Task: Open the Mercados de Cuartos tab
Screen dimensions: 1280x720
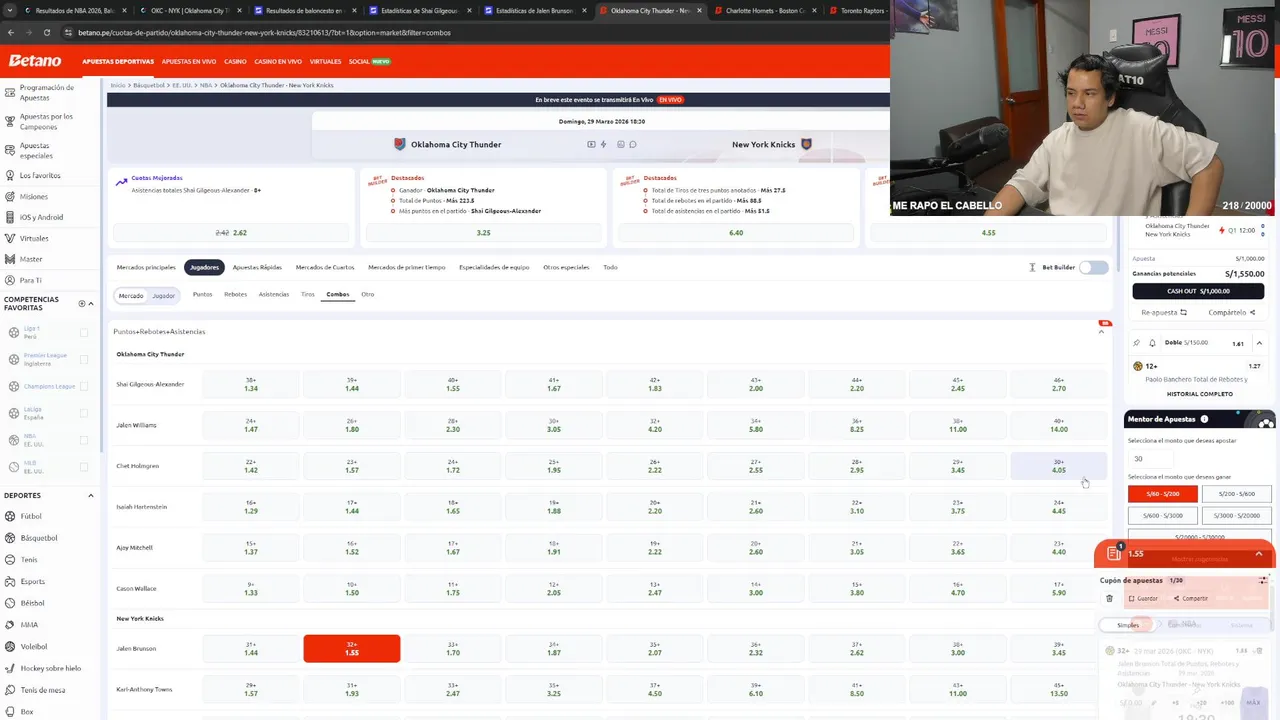Action: [x=325, y=267]
